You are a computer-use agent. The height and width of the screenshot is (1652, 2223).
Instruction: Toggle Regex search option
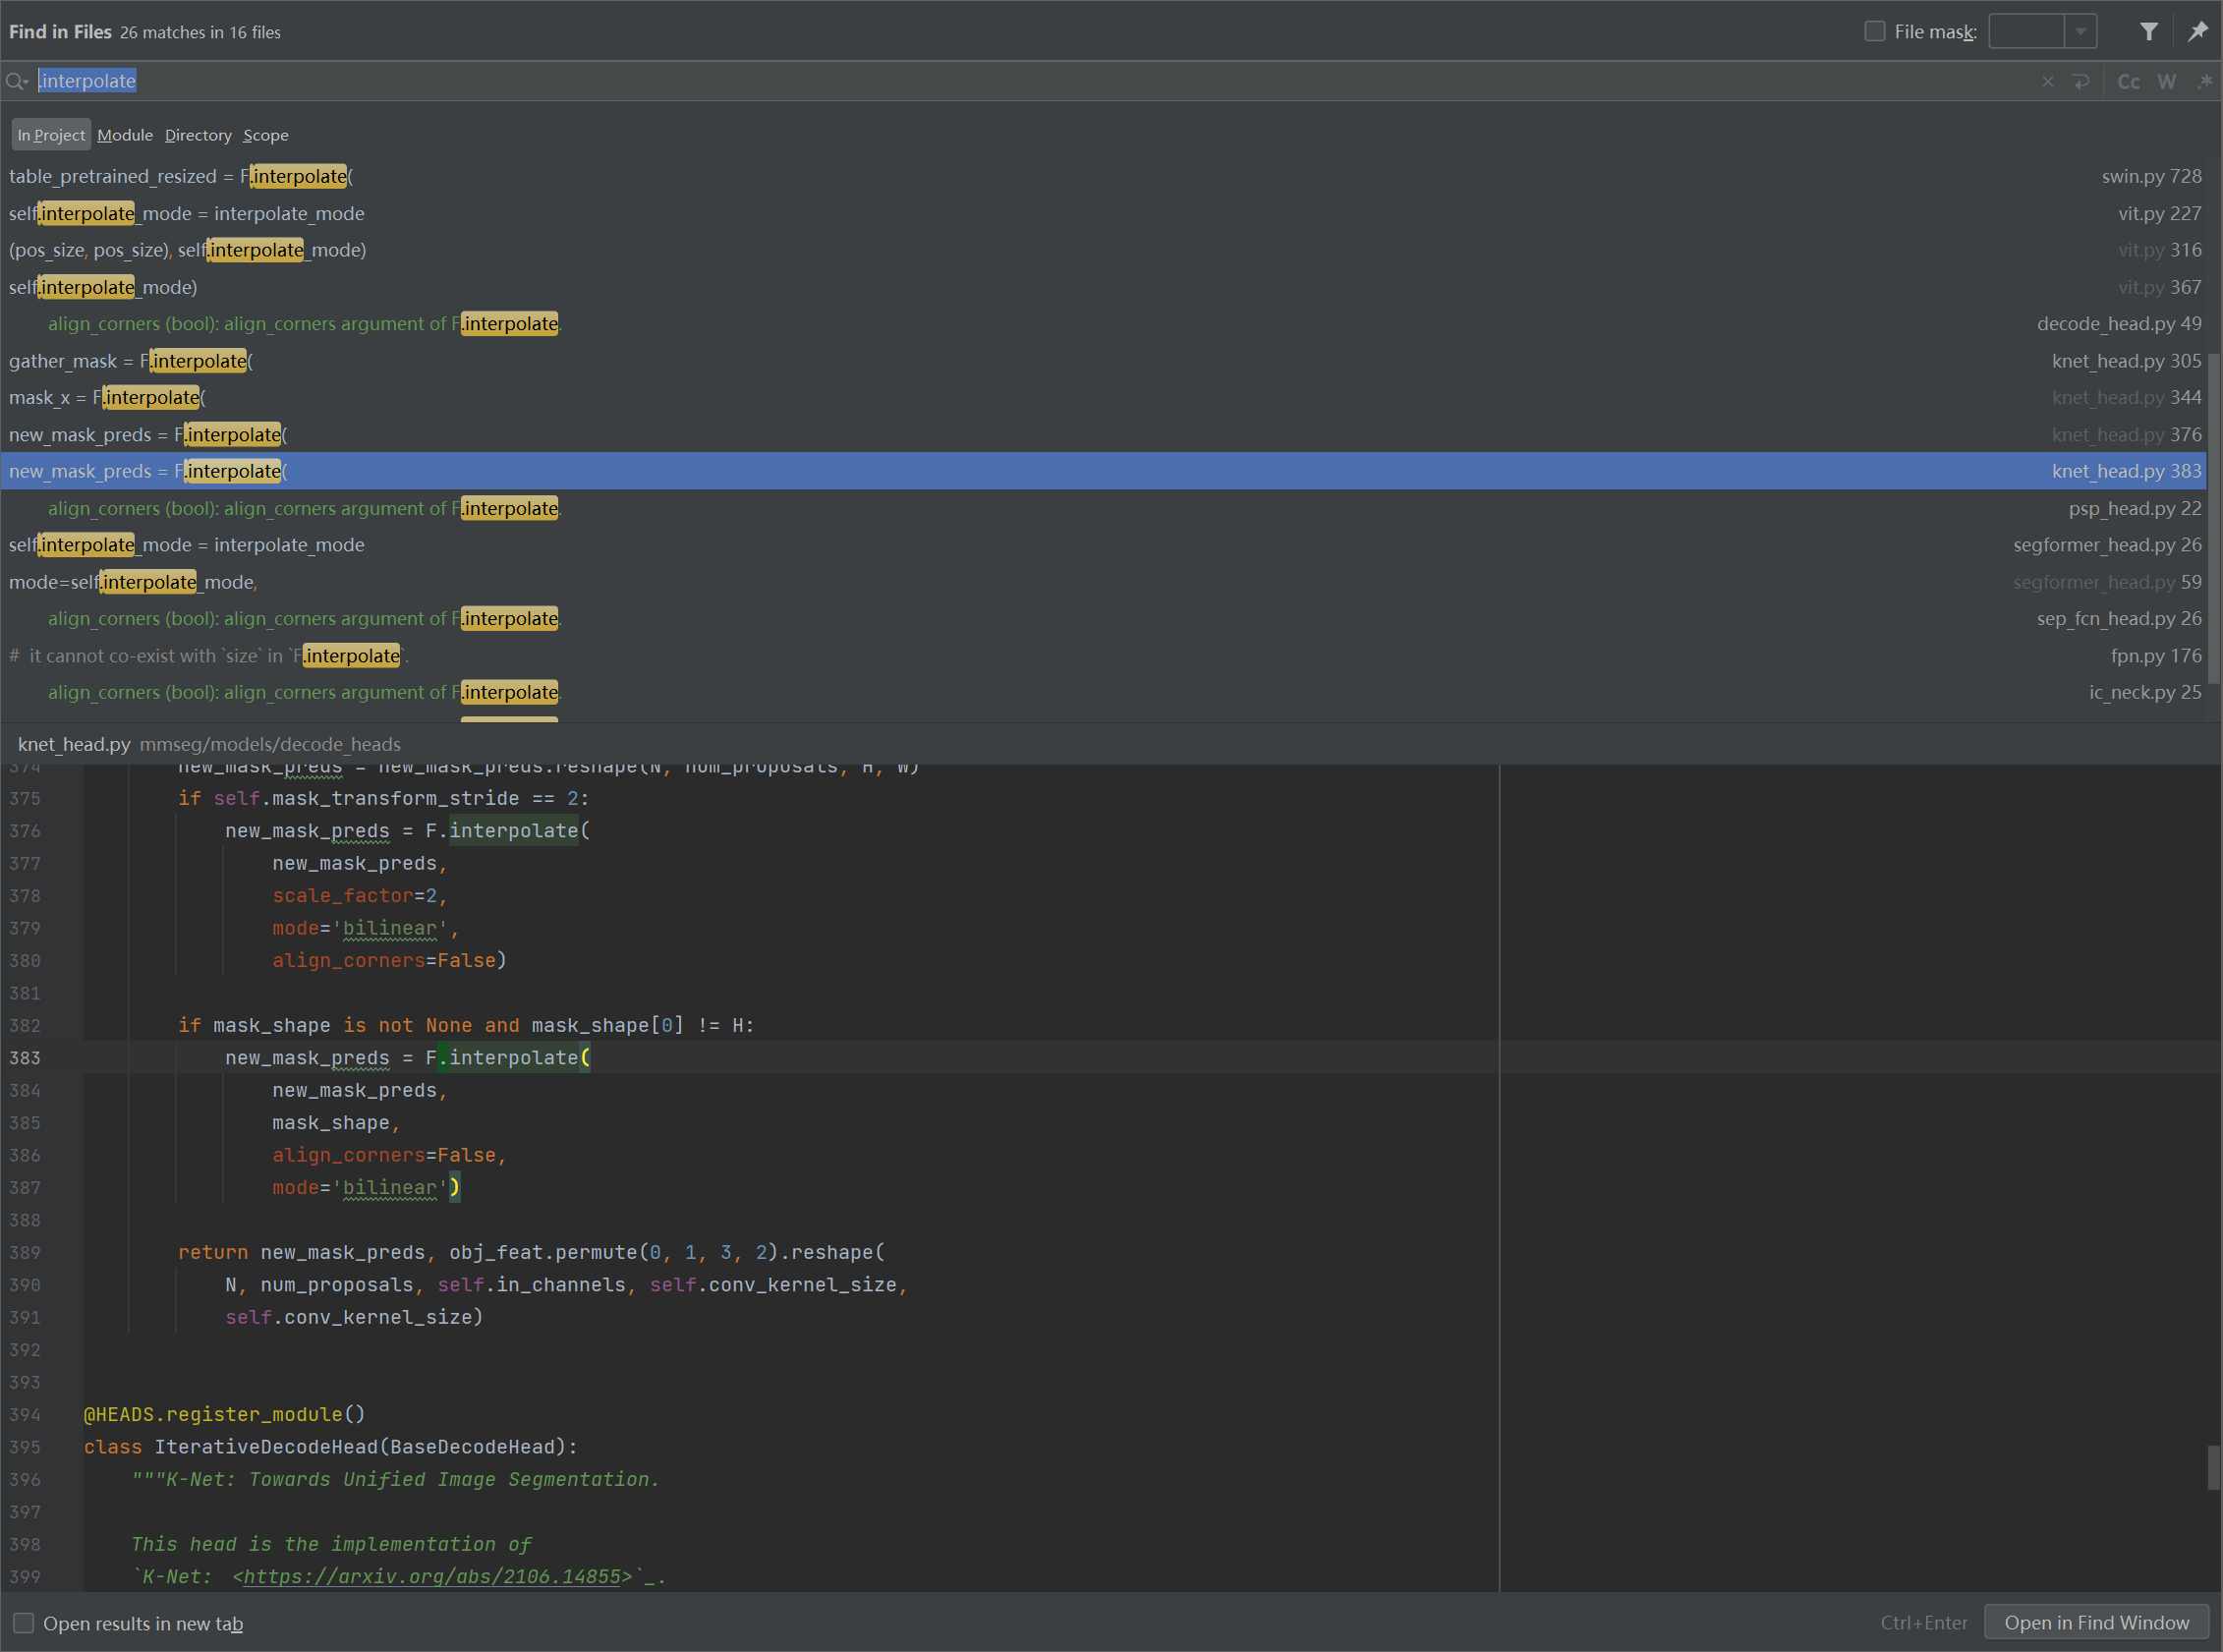coord(2204,82)
